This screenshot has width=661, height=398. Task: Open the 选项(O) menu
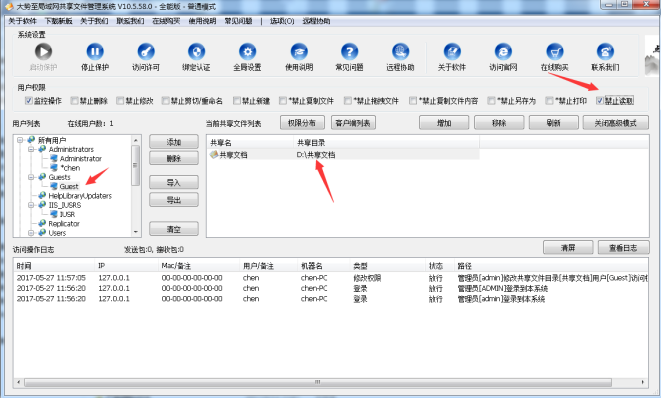click(282, 21)
